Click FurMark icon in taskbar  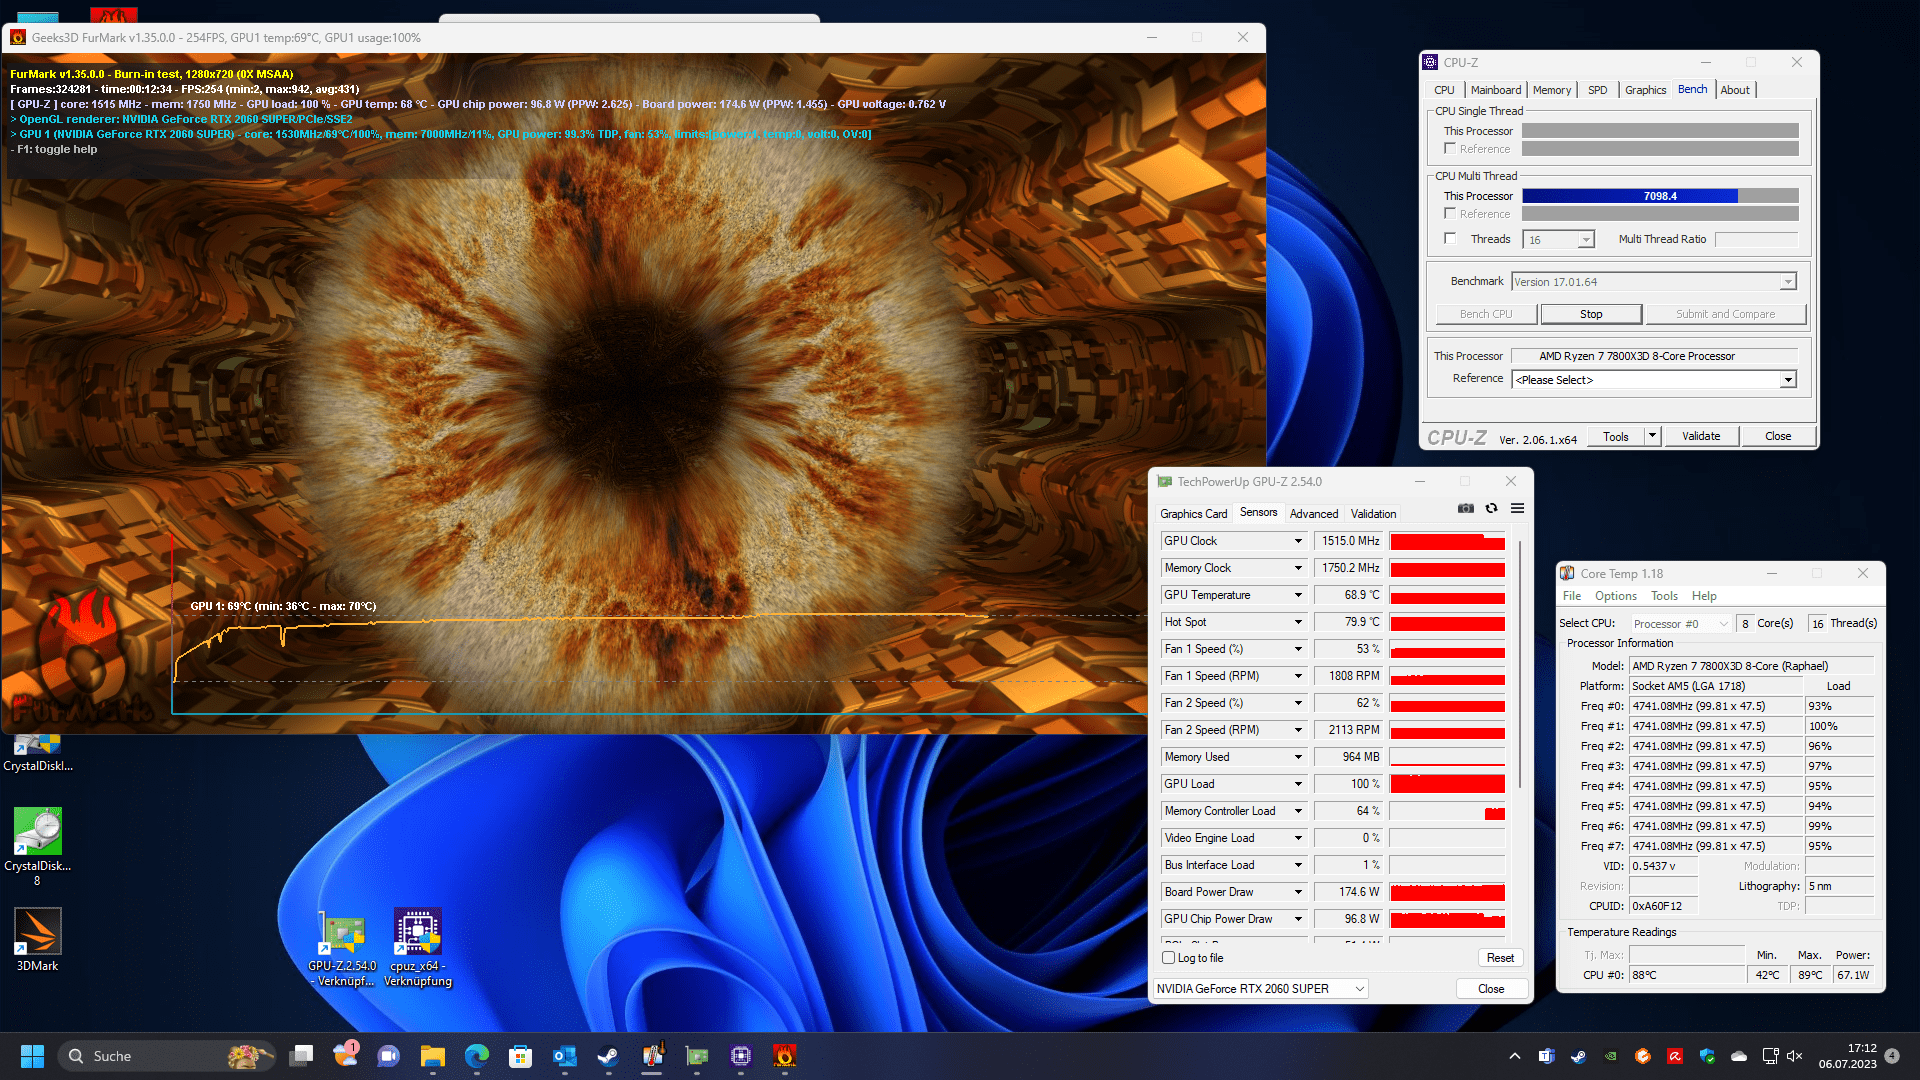coord(785,1056)
